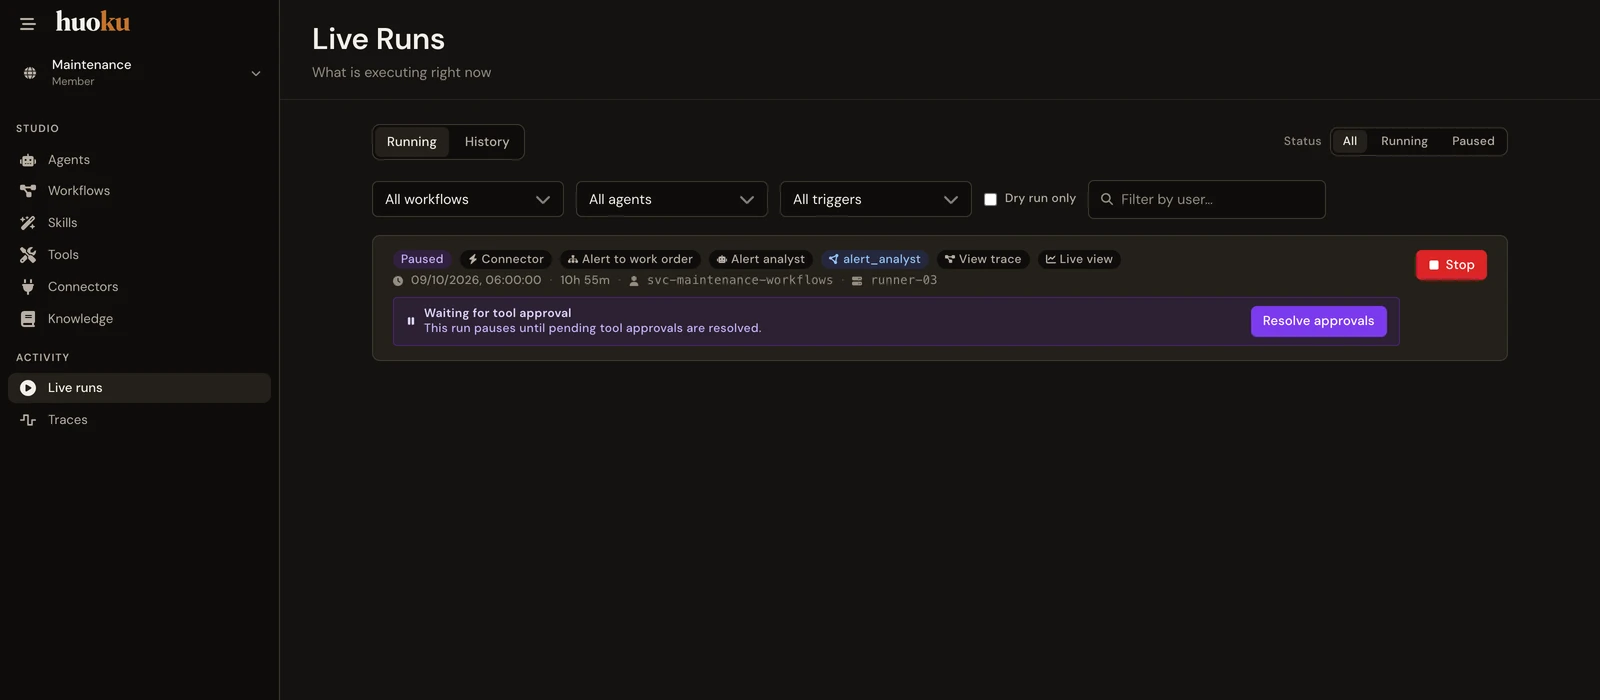
Task: Open the All triggers dropdown
Action: (x=876, y=199)
